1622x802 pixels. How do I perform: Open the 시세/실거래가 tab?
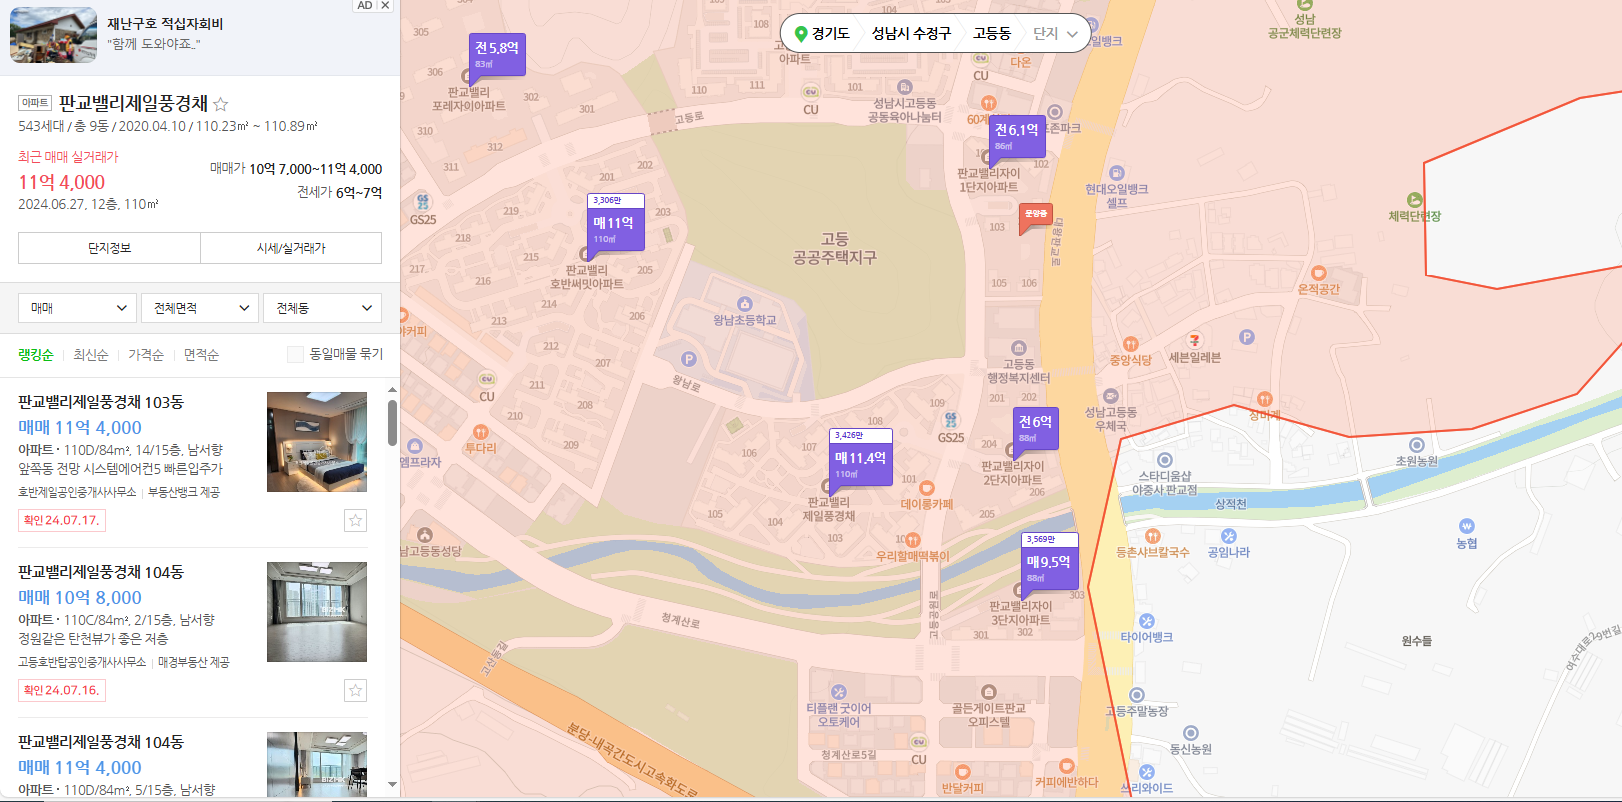[x=291, y=248]
